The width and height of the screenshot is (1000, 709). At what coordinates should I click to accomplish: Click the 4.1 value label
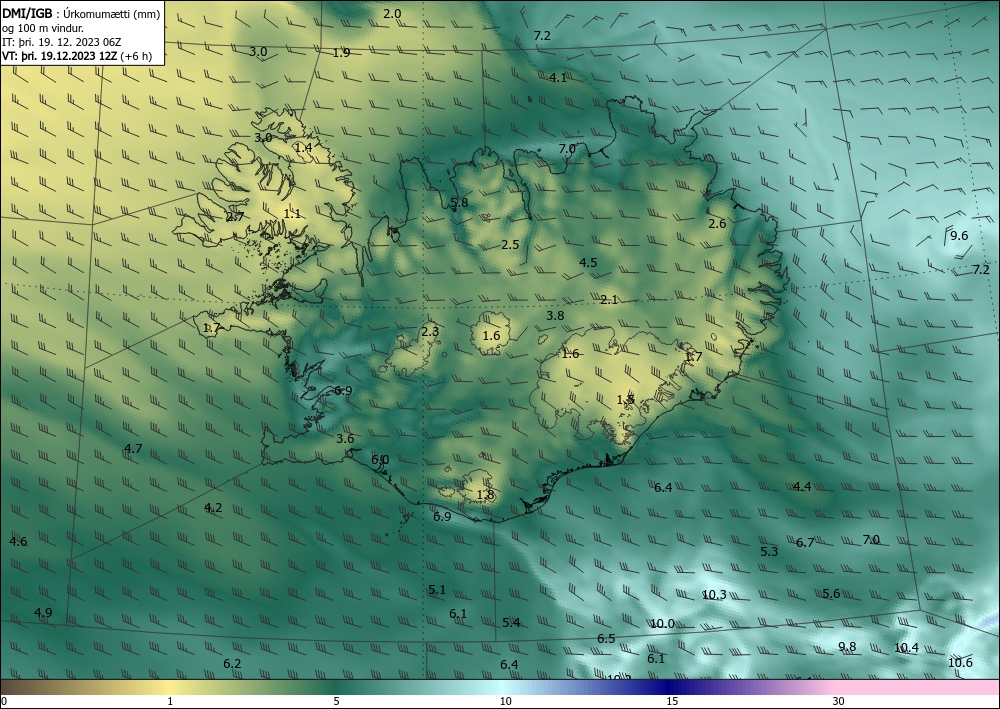tap(558, 78)
